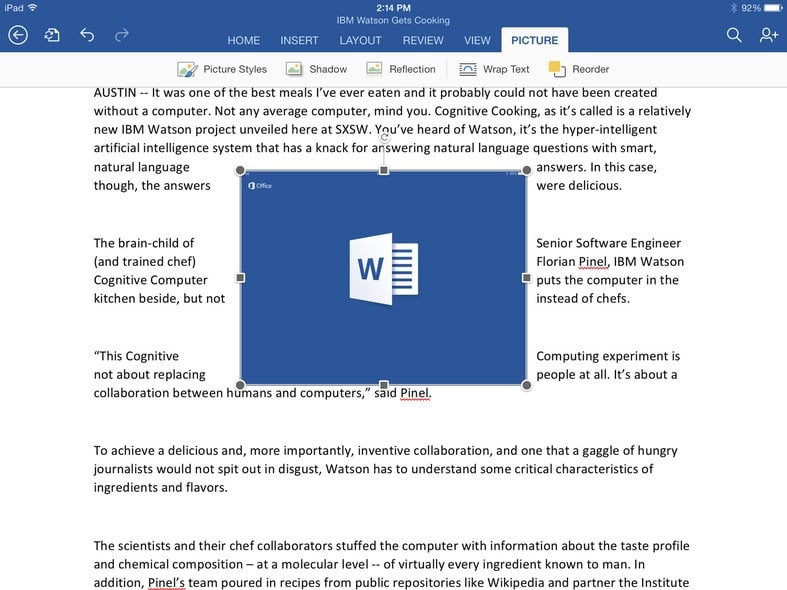
Task: Tap the text 'instead of chefs.'
Action: coord(583,299)
